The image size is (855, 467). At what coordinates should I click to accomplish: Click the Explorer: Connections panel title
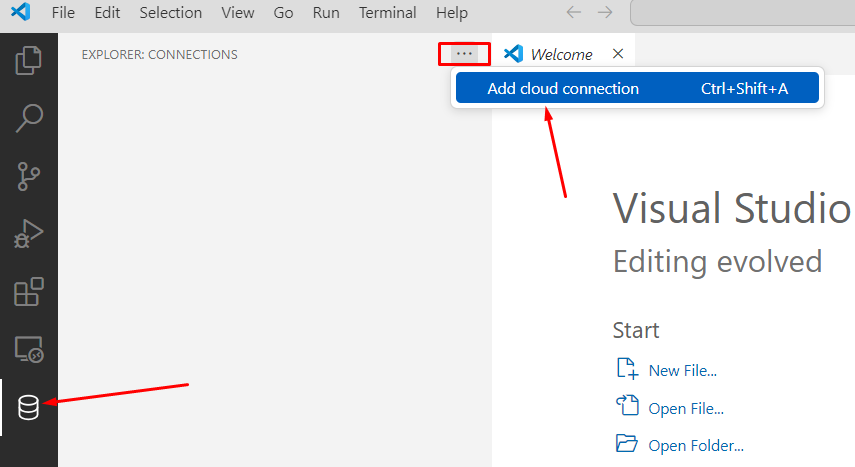159,55
